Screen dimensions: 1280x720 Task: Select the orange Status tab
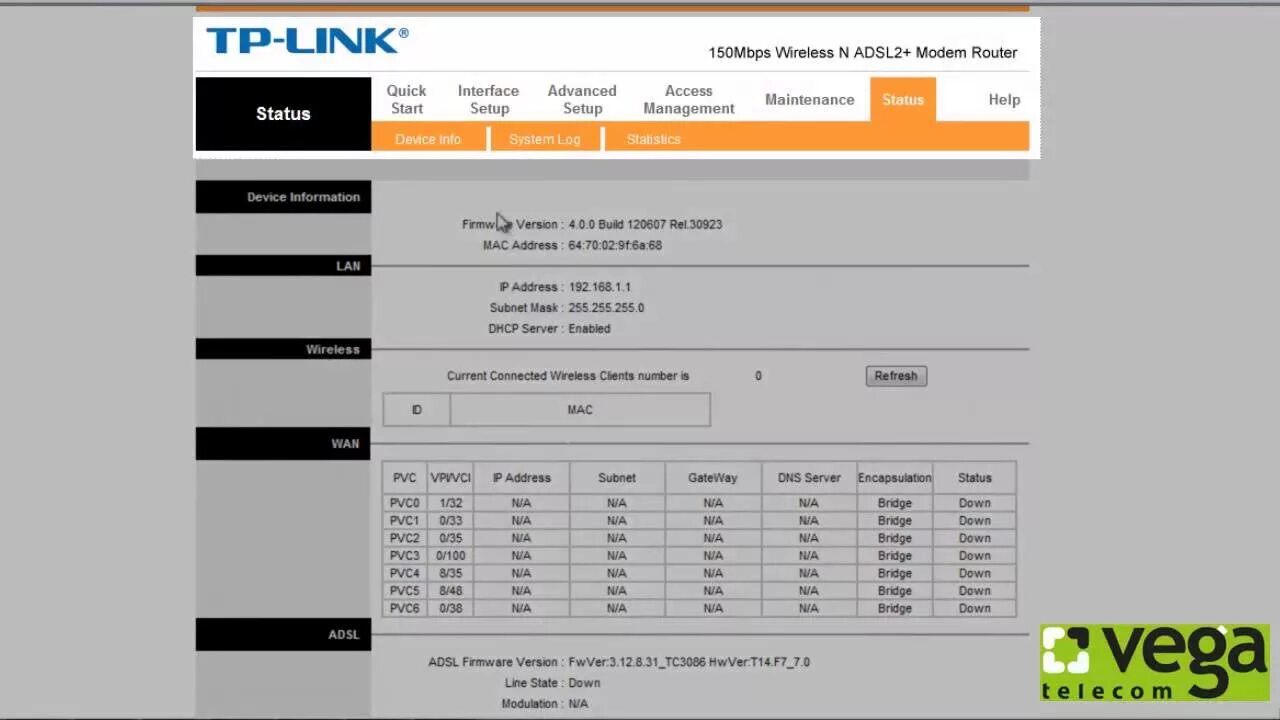click(903, 99)
